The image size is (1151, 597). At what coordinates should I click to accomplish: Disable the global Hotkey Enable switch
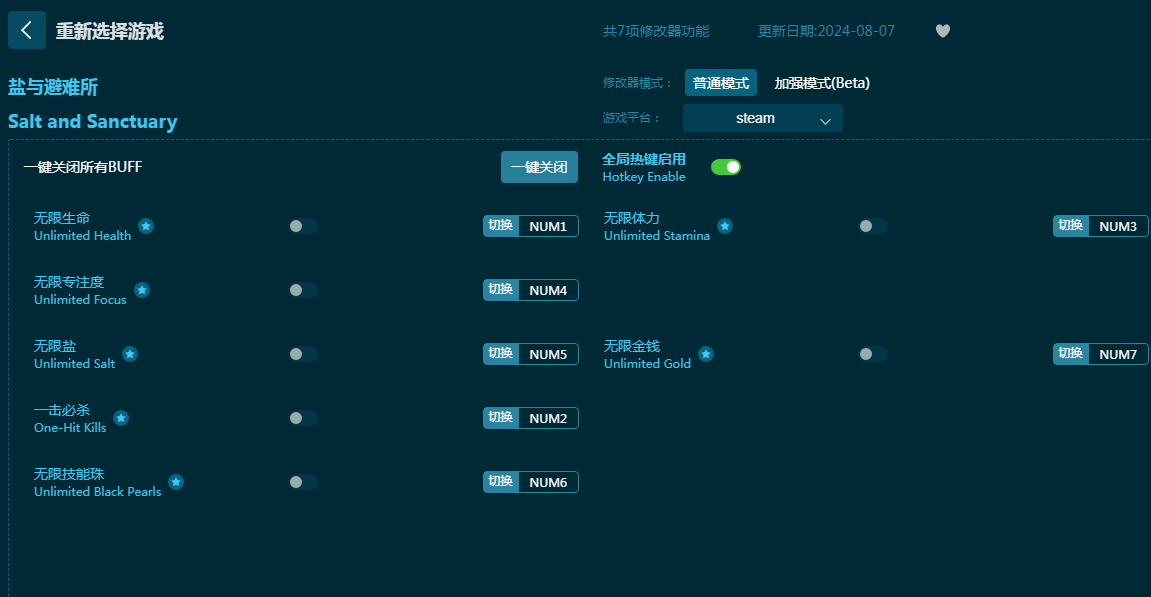(x=725, y=167)
